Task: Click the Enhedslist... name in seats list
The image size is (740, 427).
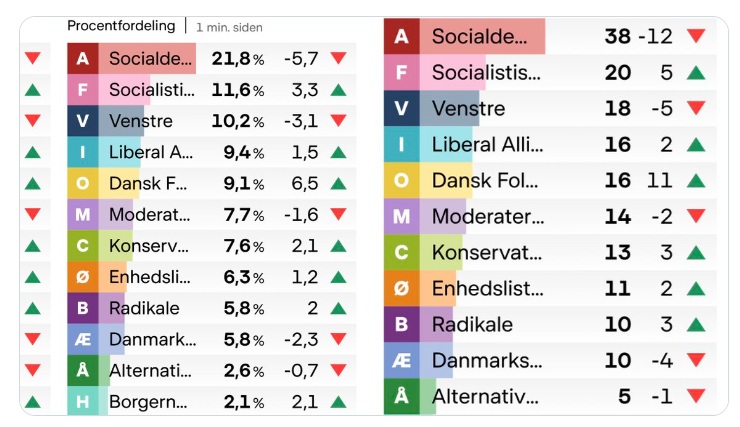Action: (486, 288)
